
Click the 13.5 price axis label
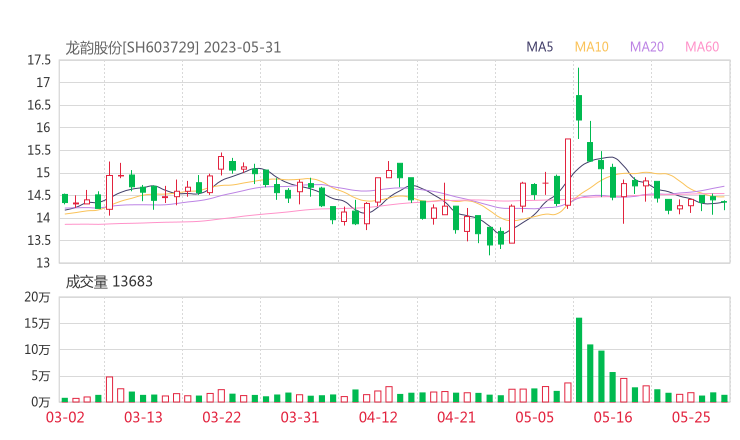pyautogui.click(x=39, y=240)
